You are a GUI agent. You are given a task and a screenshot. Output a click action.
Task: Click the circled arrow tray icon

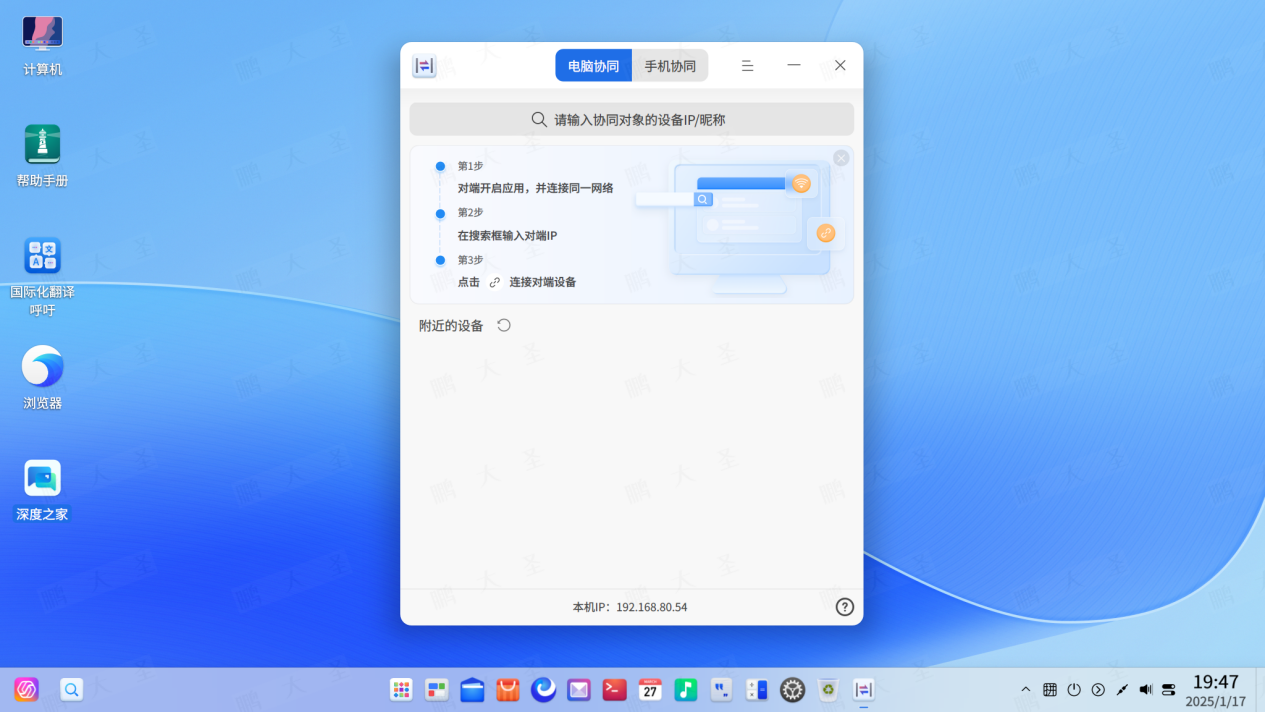pos(1098,689)
